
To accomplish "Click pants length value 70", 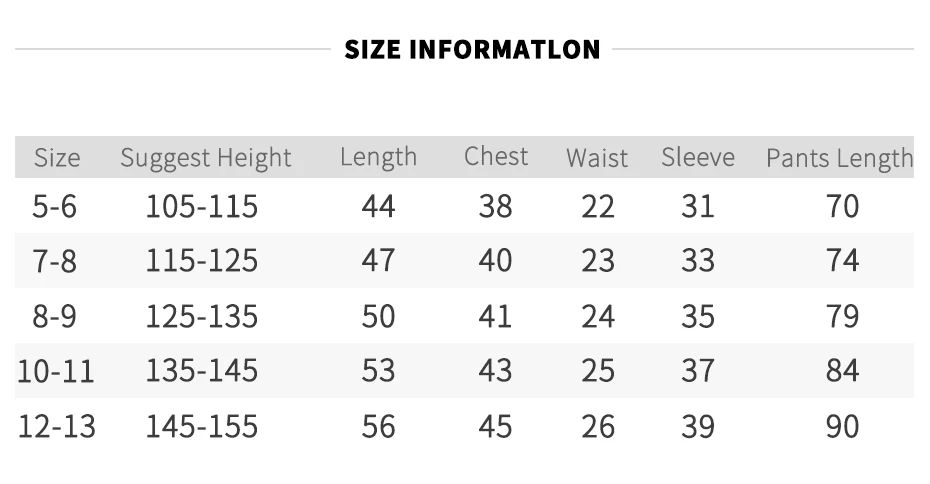I will pyautogui.click(x=842, y=206).
